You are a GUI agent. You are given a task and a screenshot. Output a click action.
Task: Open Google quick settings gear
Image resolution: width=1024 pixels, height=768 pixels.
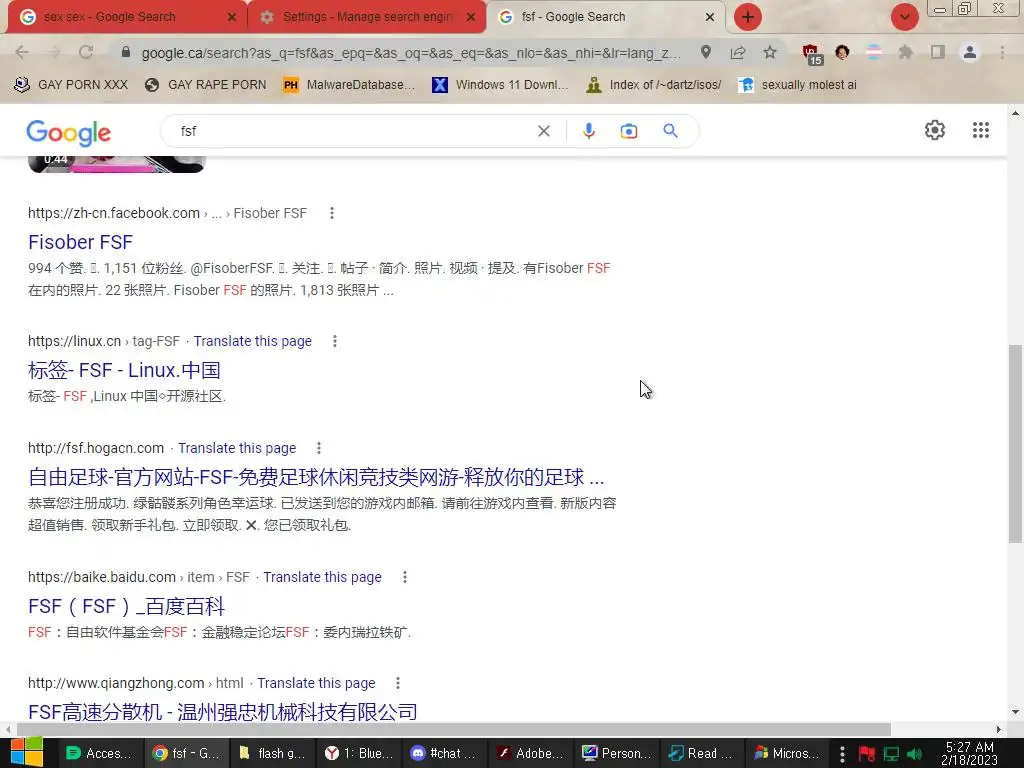pyautogui.click(x=935, y=130)
